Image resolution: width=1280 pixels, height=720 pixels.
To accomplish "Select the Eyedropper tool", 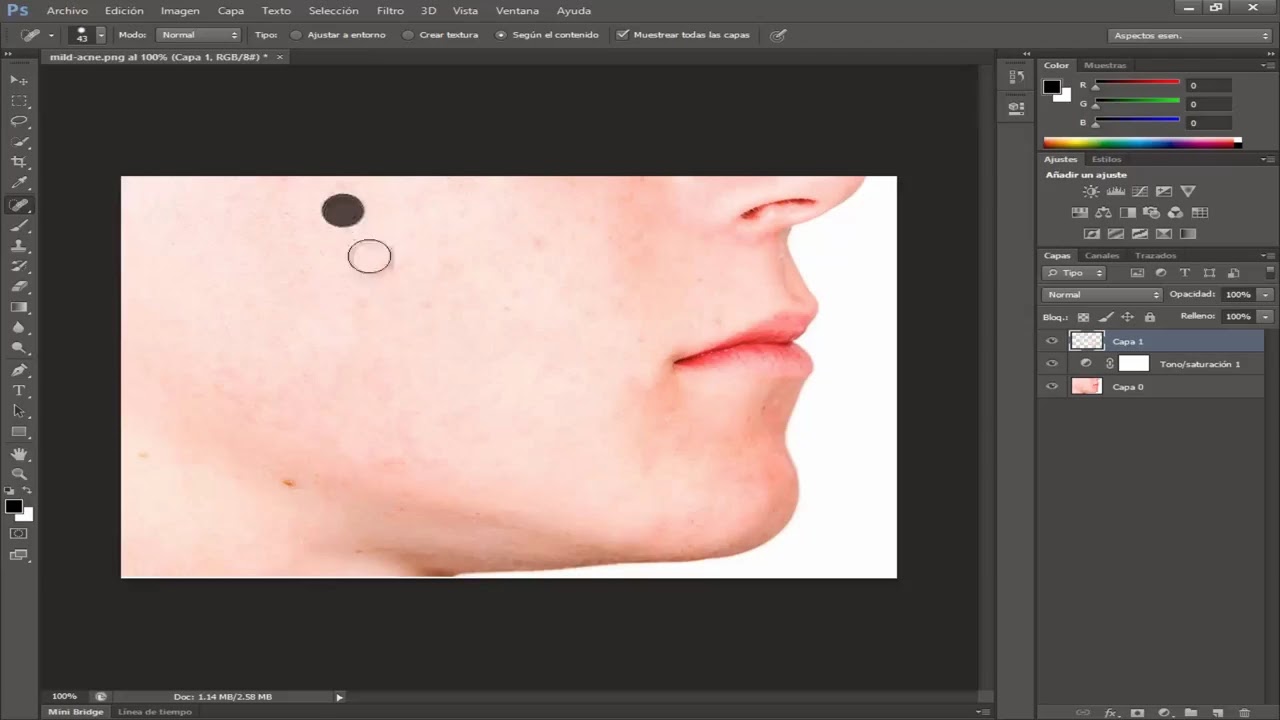I will (x=19, y=183).
